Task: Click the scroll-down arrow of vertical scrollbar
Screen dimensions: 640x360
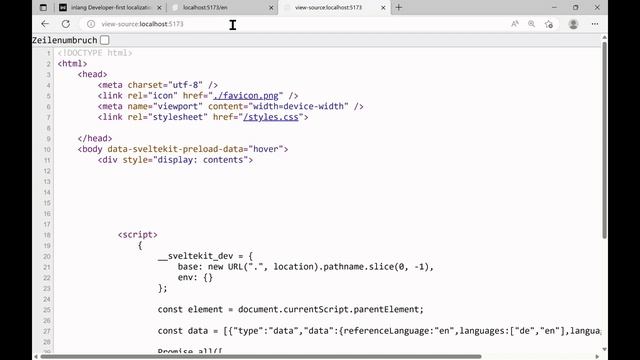Action: click(x=604, y=350)
